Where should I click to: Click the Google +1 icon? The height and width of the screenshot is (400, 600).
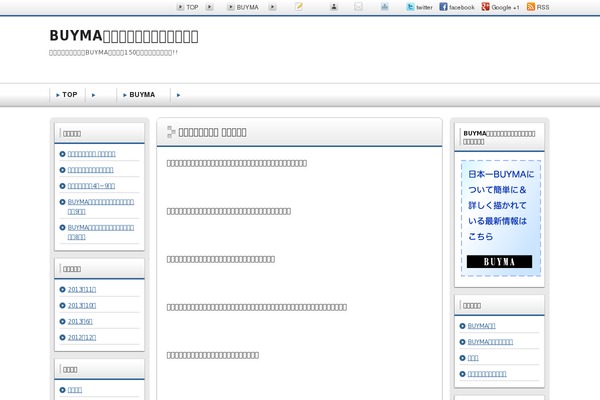(x=486, y=7)
